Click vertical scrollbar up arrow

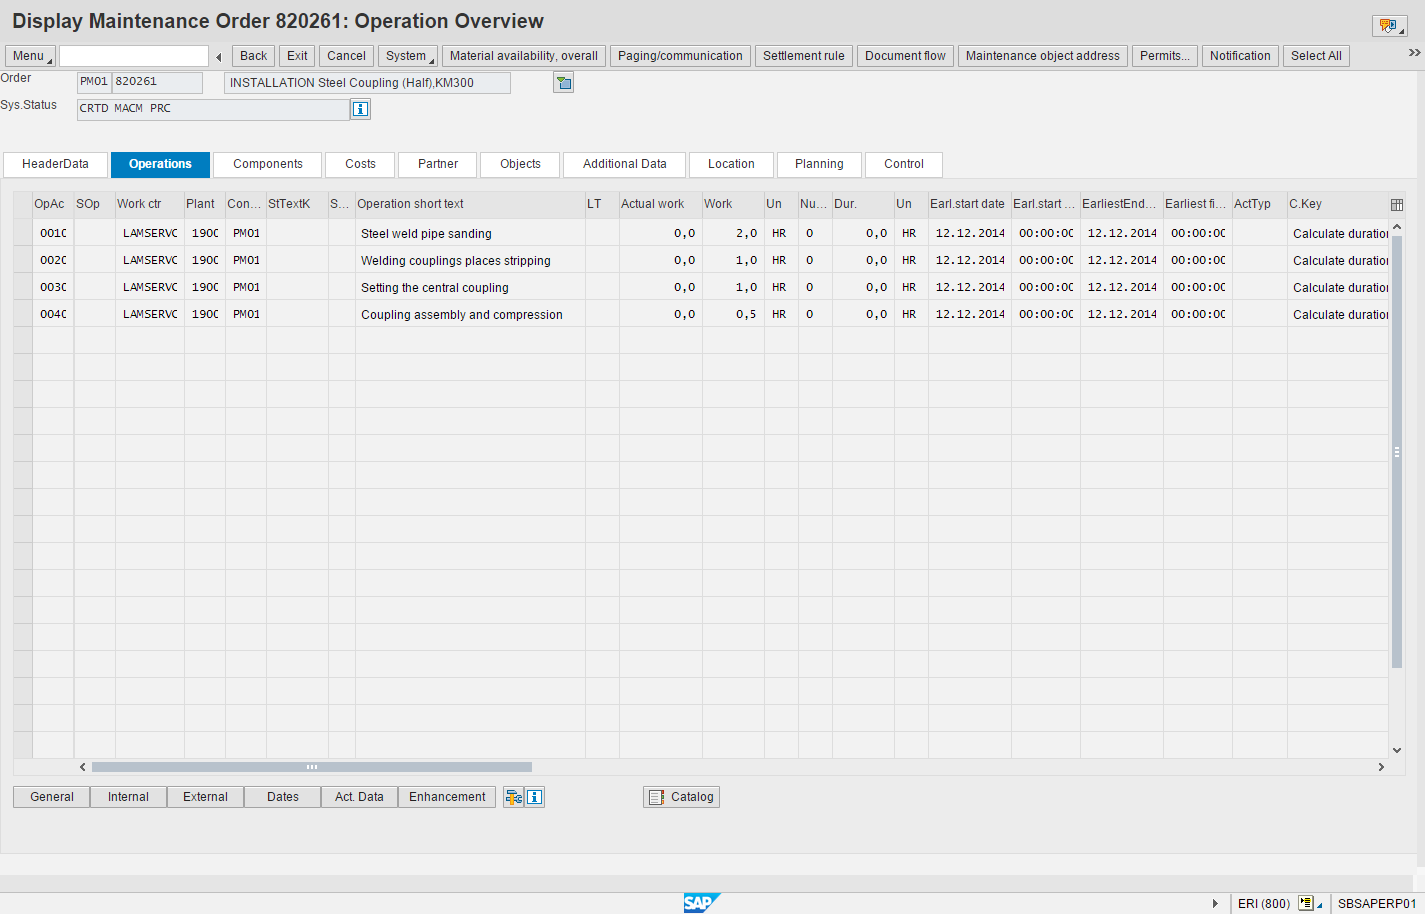click(1397, 227)
